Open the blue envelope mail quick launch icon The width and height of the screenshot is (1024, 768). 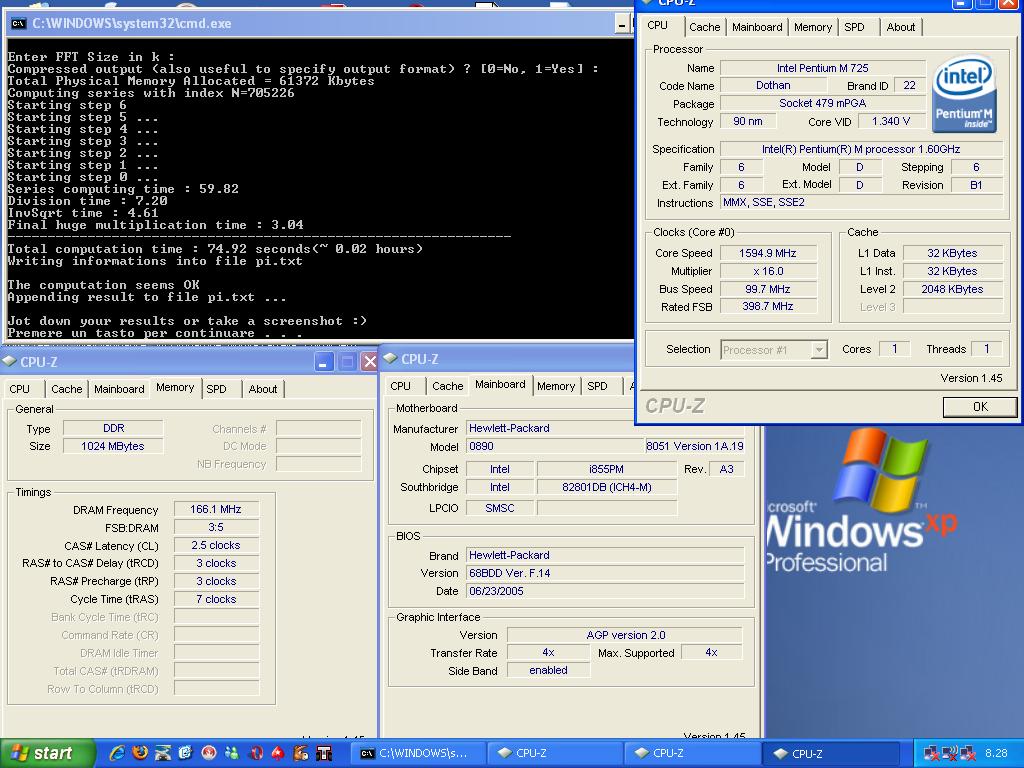185,753
